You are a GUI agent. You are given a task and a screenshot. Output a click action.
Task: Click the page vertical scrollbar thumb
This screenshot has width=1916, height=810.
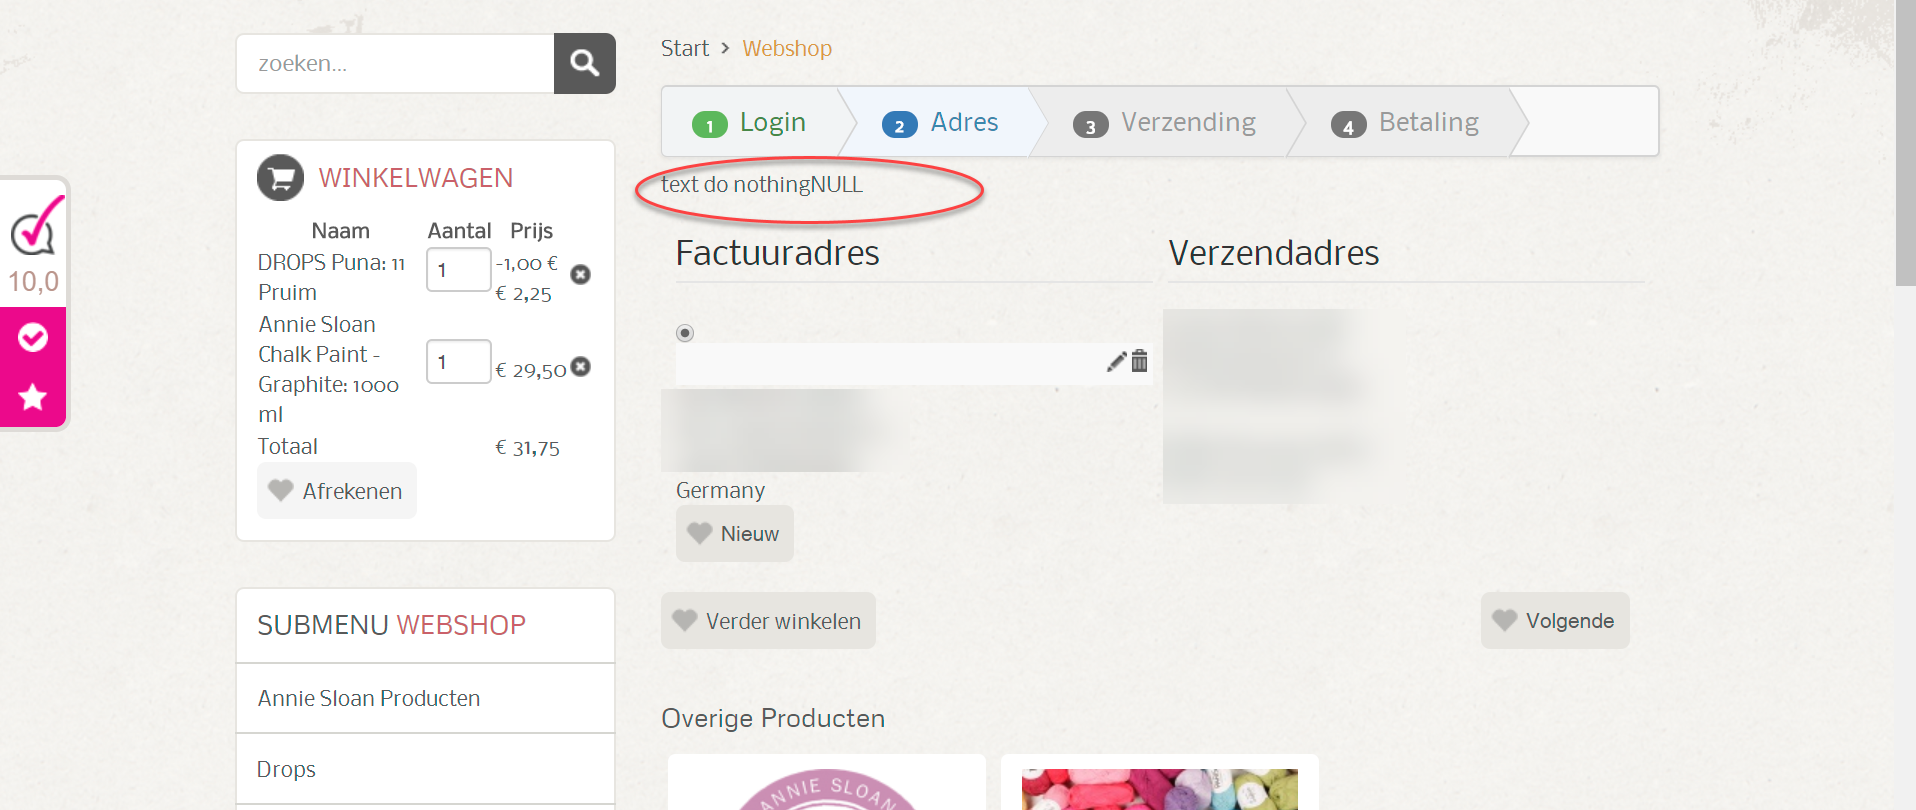point(1906,143)
